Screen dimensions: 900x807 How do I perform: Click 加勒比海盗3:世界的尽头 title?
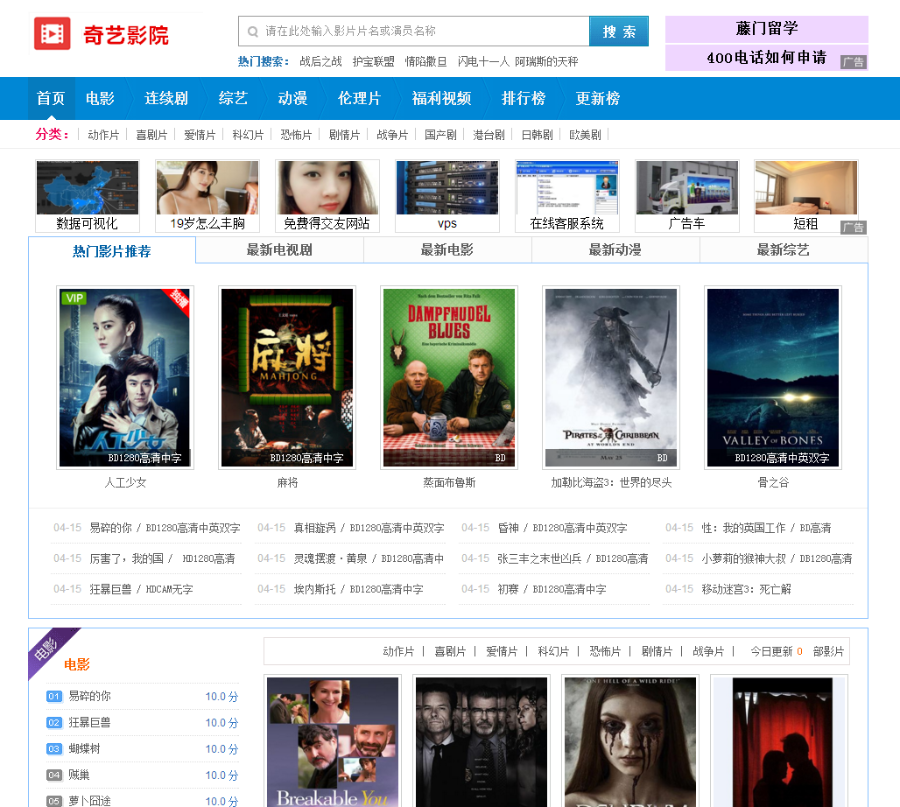pyautogui.click(x=611, y=483)
